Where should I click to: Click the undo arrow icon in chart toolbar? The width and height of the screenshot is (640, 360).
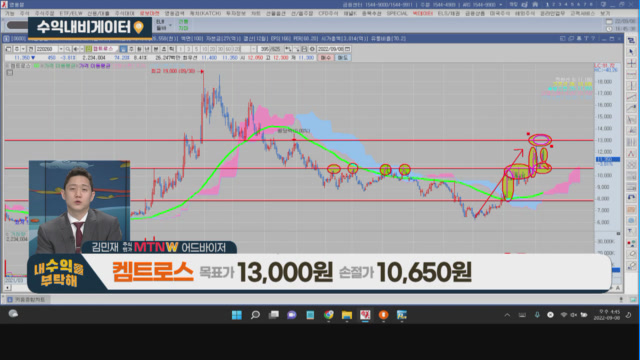[631, 197]
